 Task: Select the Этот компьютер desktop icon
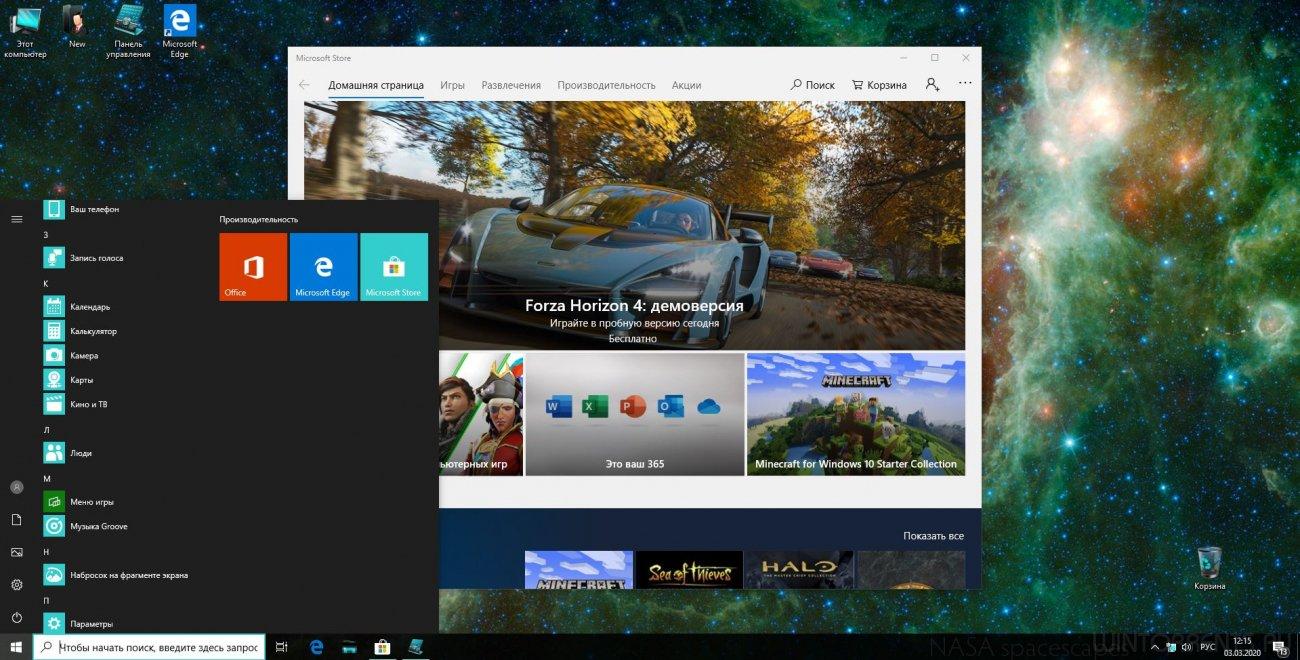click(x=25, y=32)
